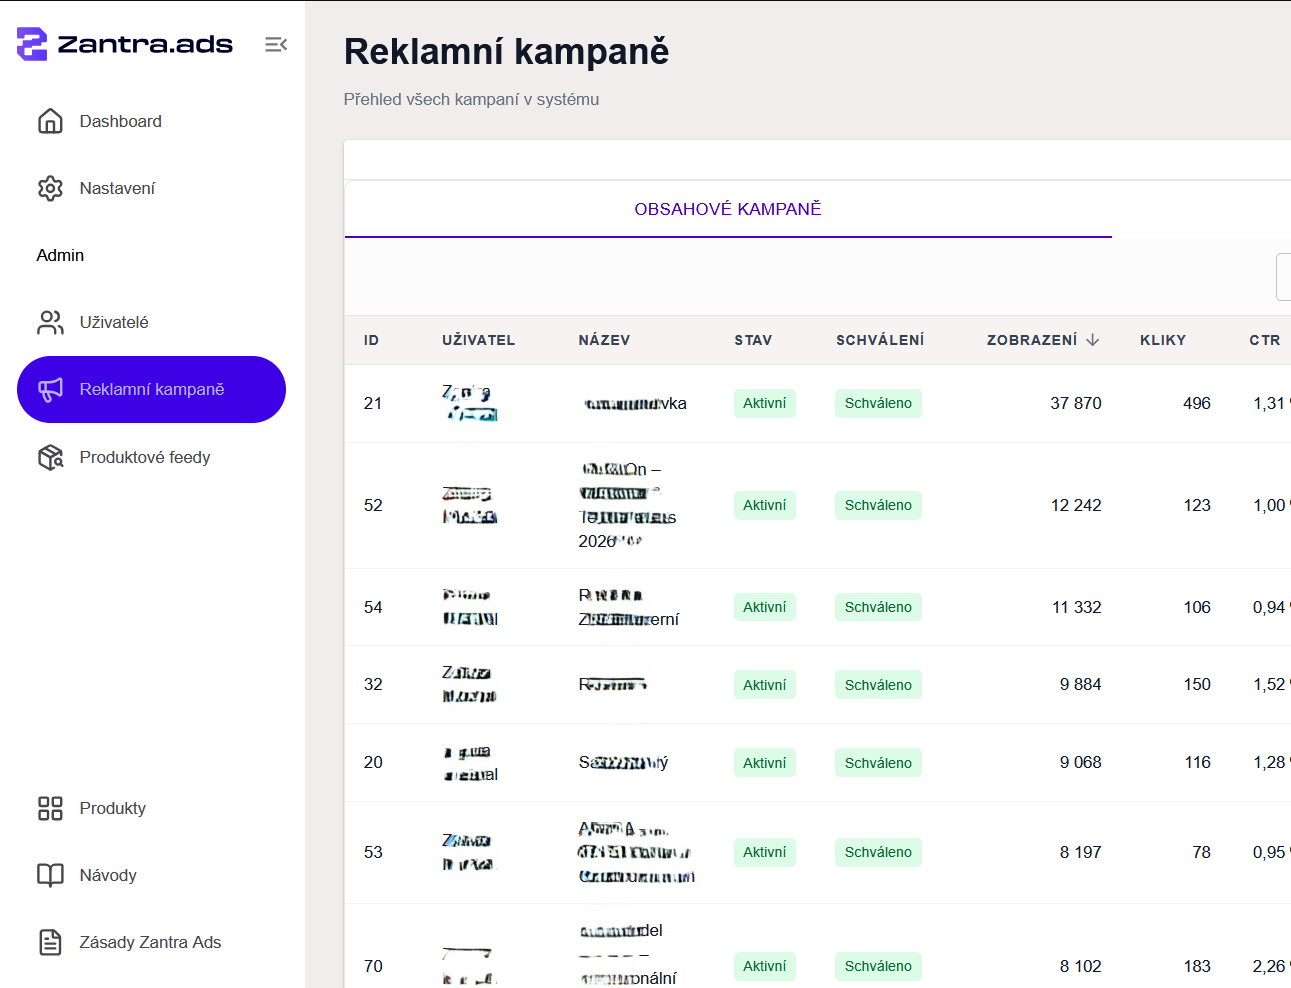The image size is (1291, 988).
Task: Select clicks value 496
Action: pyautogui.click(x=1197, y=403)
